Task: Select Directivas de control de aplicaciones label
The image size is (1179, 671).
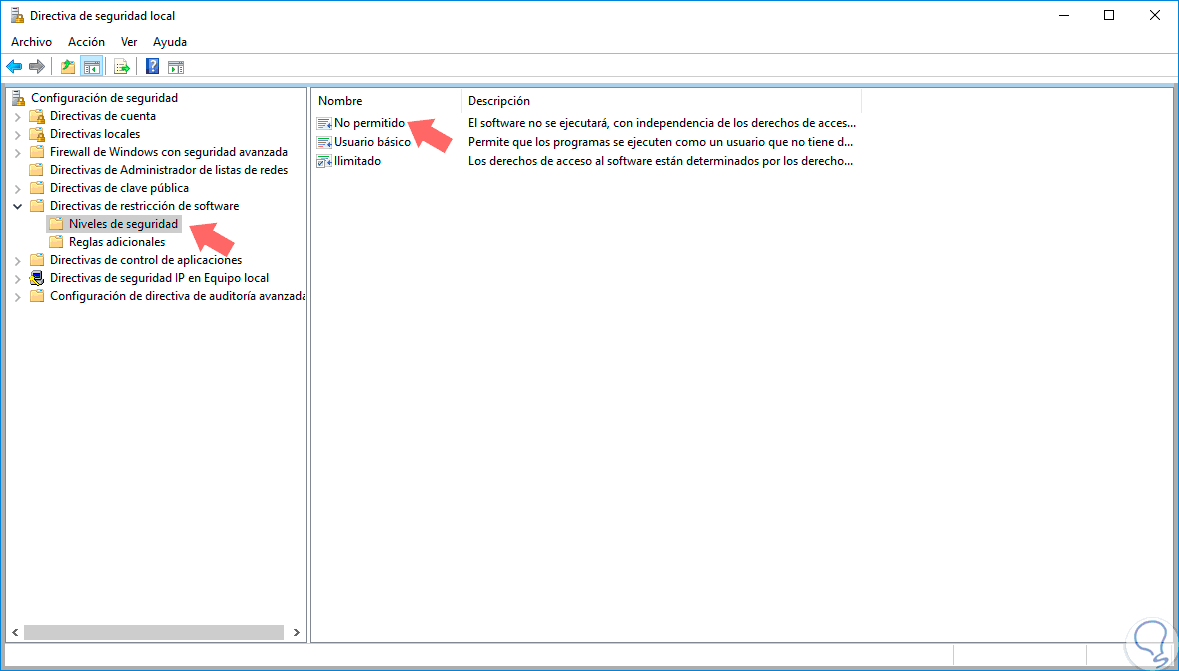Action: pos(146,260)
